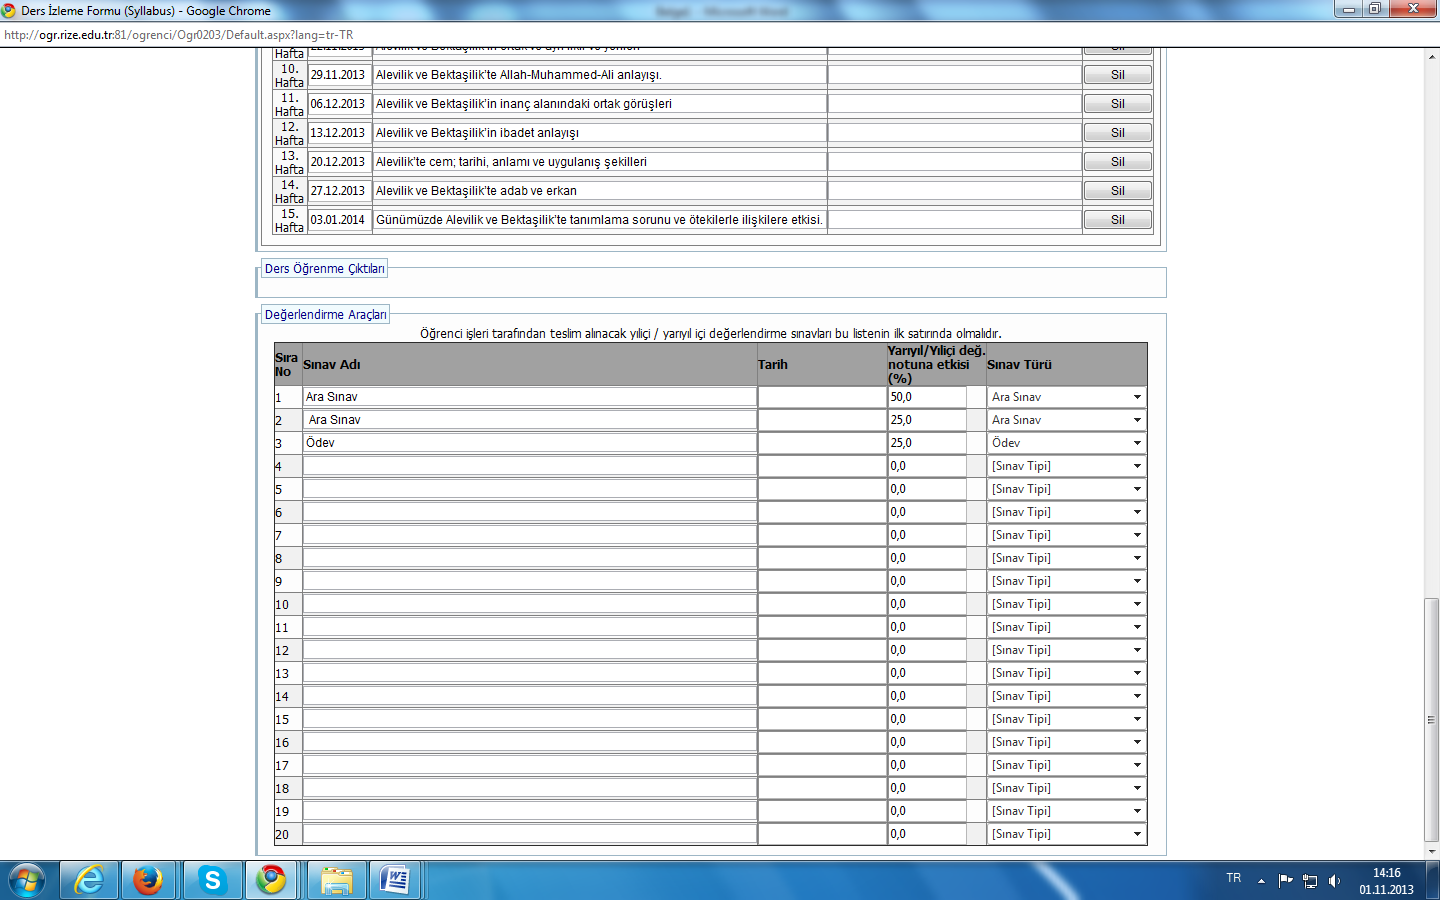Click Tarih column header
This screenshot has width=1440, height=900.
(773, 365)
